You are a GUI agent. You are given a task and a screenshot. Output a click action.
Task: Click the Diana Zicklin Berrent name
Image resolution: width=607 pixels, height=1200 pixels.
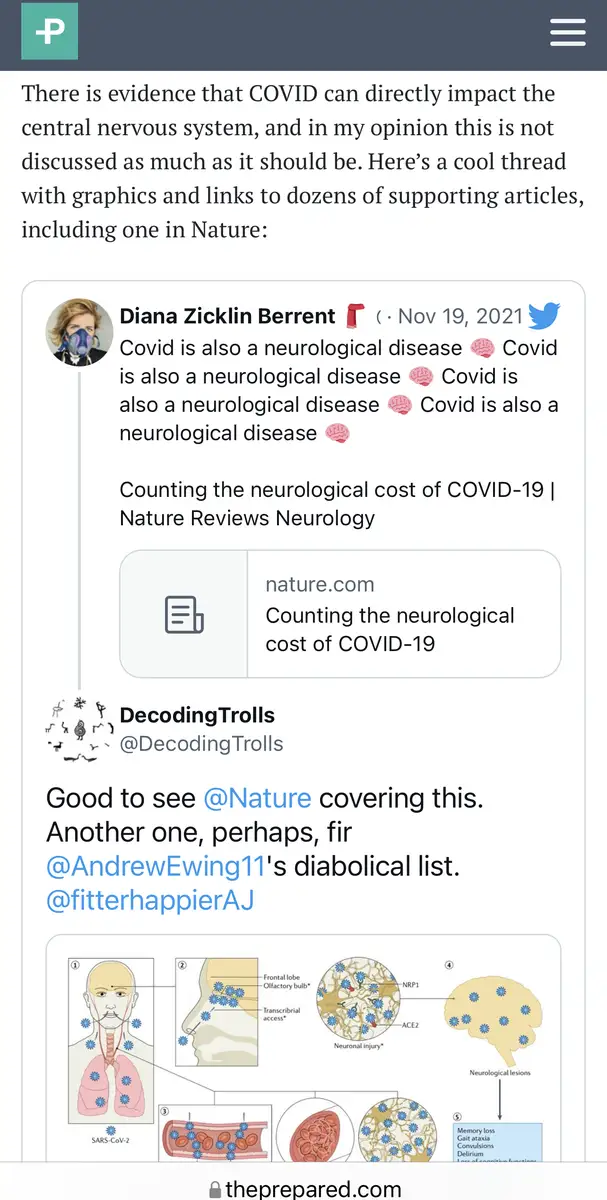pyautogui.click(x=227, y=316)
